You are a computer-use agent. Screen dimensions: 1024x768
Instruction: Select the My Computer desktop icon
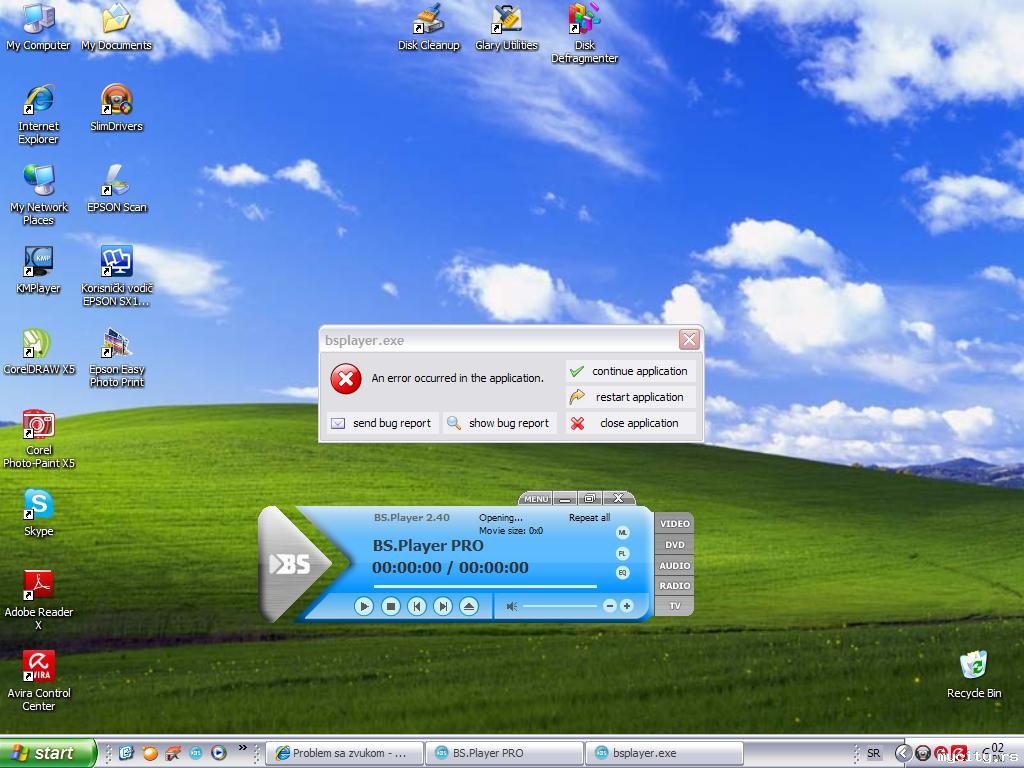pos(39,27)
